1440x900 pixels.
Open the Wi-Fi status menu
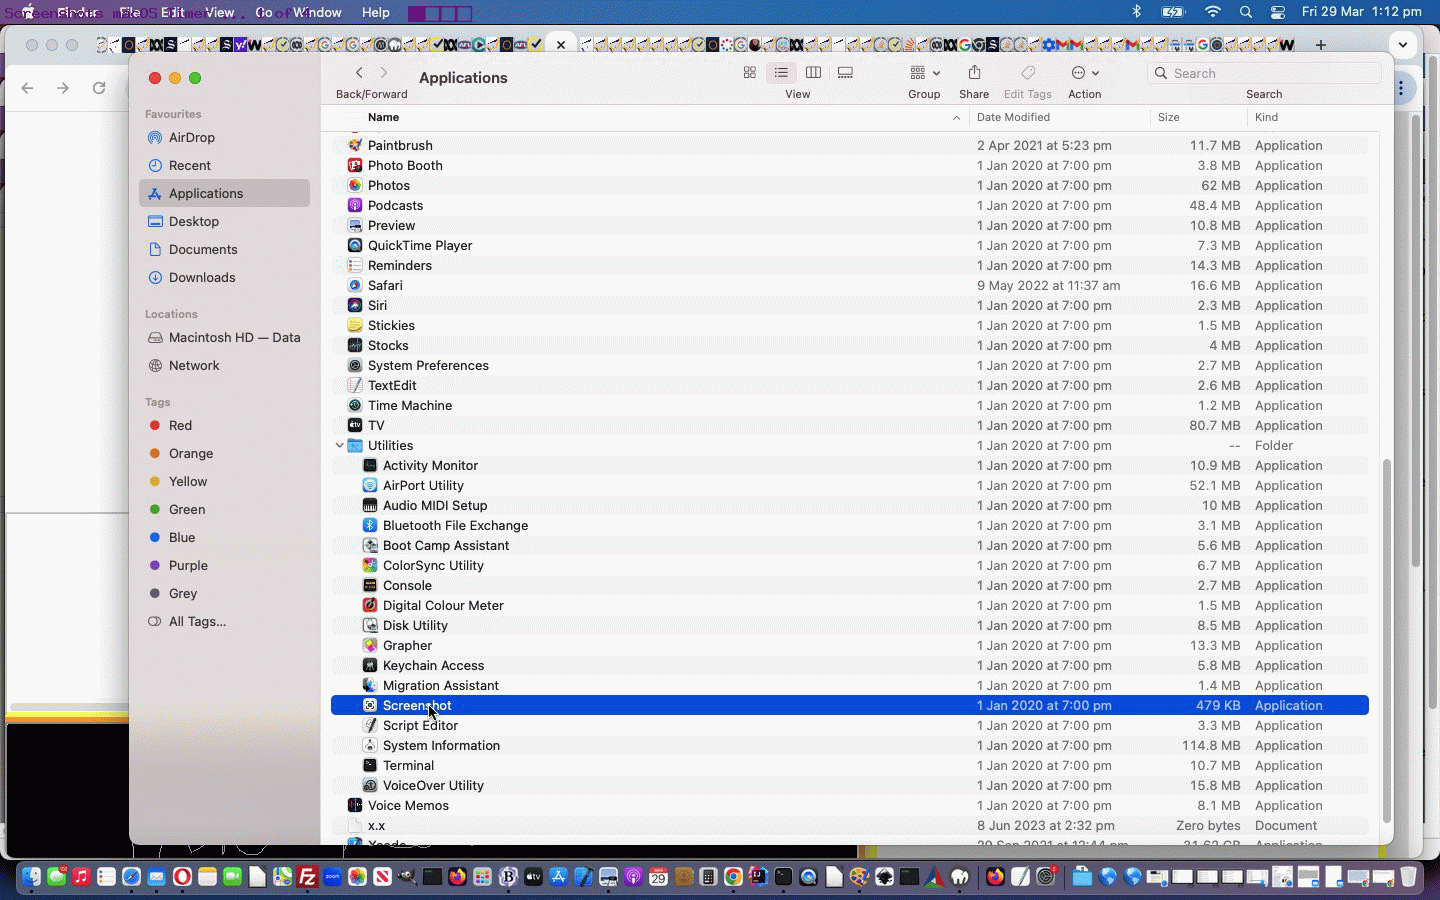click(x=1213, y=12)
